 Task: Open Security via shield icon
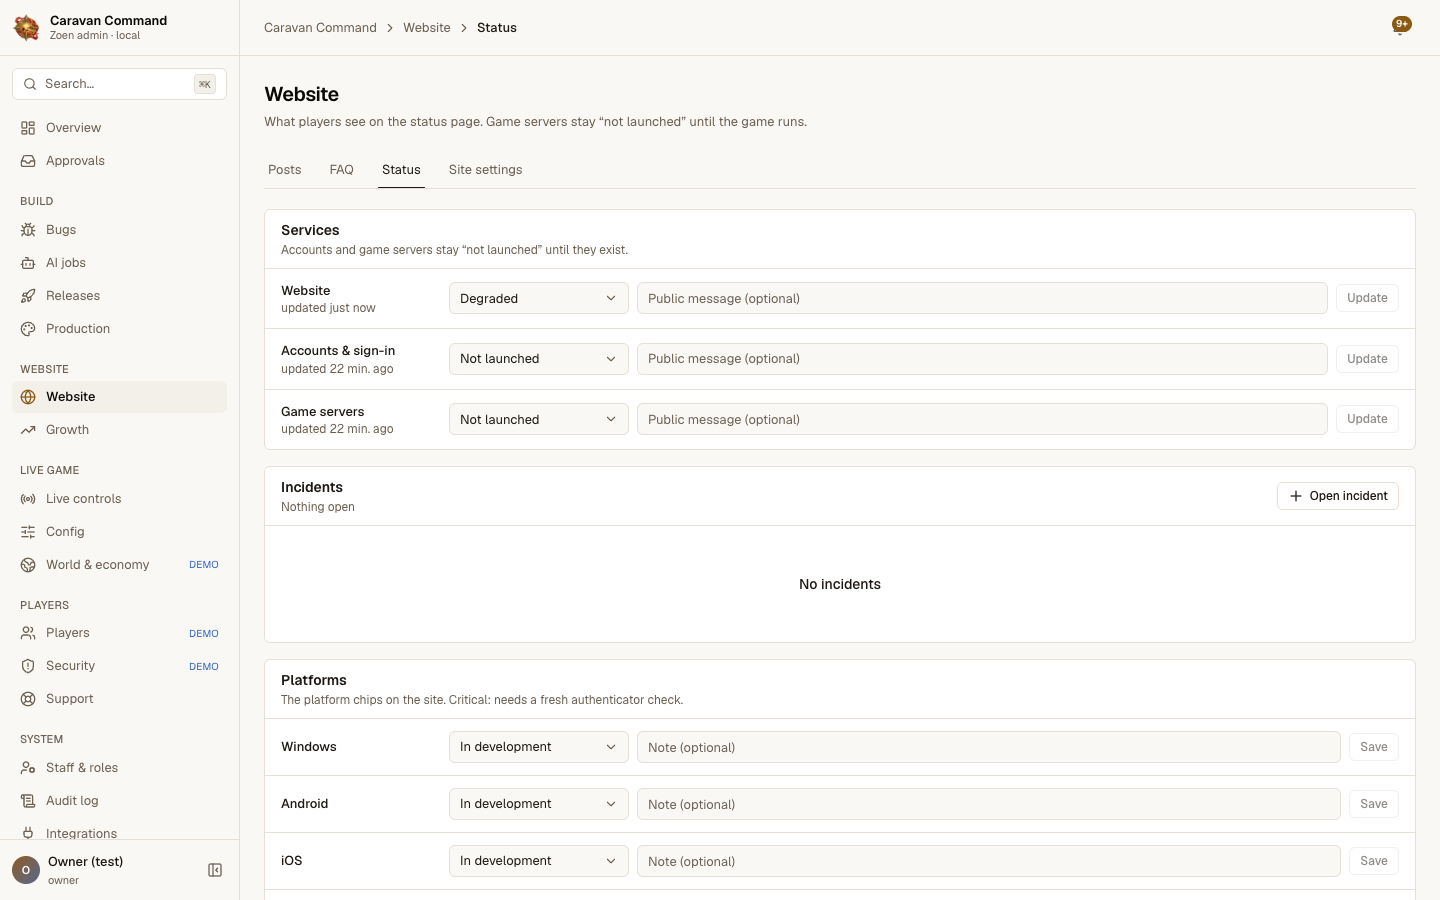tap(28, 666)
